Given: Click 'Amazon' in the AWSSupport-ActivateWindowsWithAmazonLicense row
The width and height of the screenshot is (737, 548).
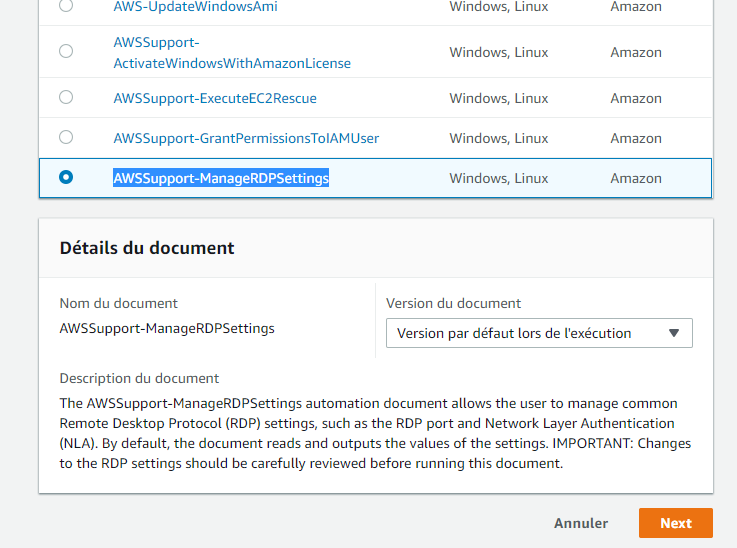Looking at the screenshot, I should point(636,52).
